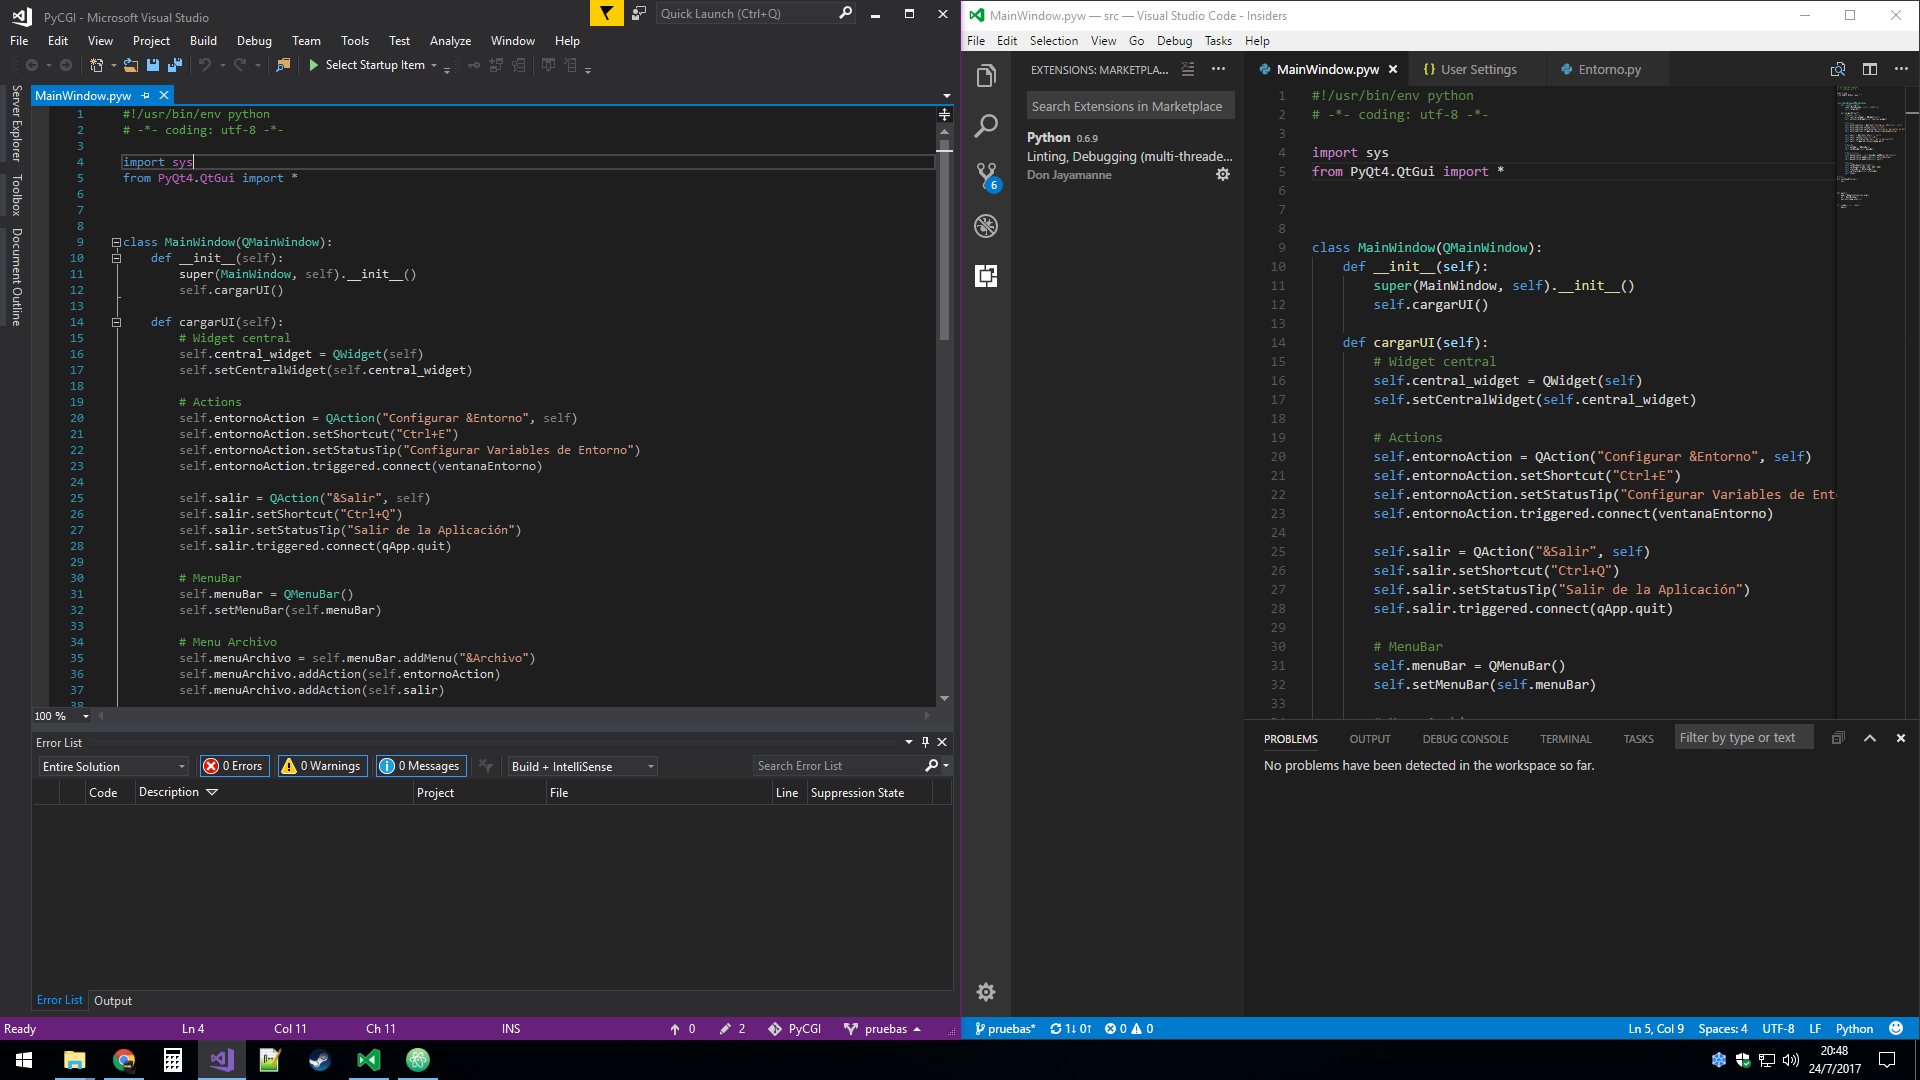The height and width of the screenshot is (1080, 1920).
Task: Toggle the 0 Warnings filter in Error List
Action: point(322,766)
